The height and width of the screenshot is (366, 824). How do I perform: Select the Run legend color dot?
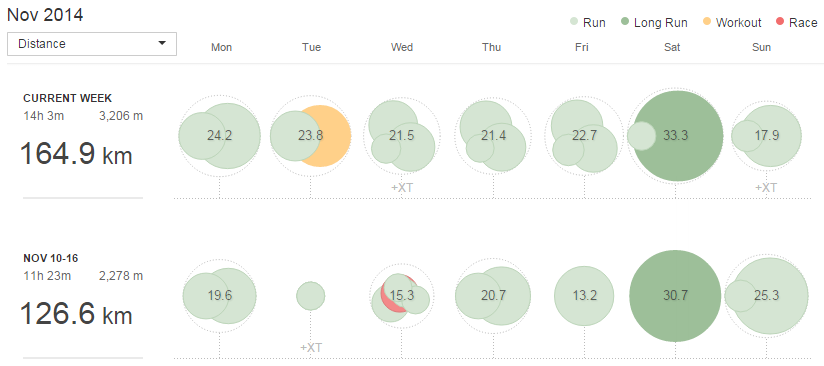pyautogui.click(x=574, y=23)
